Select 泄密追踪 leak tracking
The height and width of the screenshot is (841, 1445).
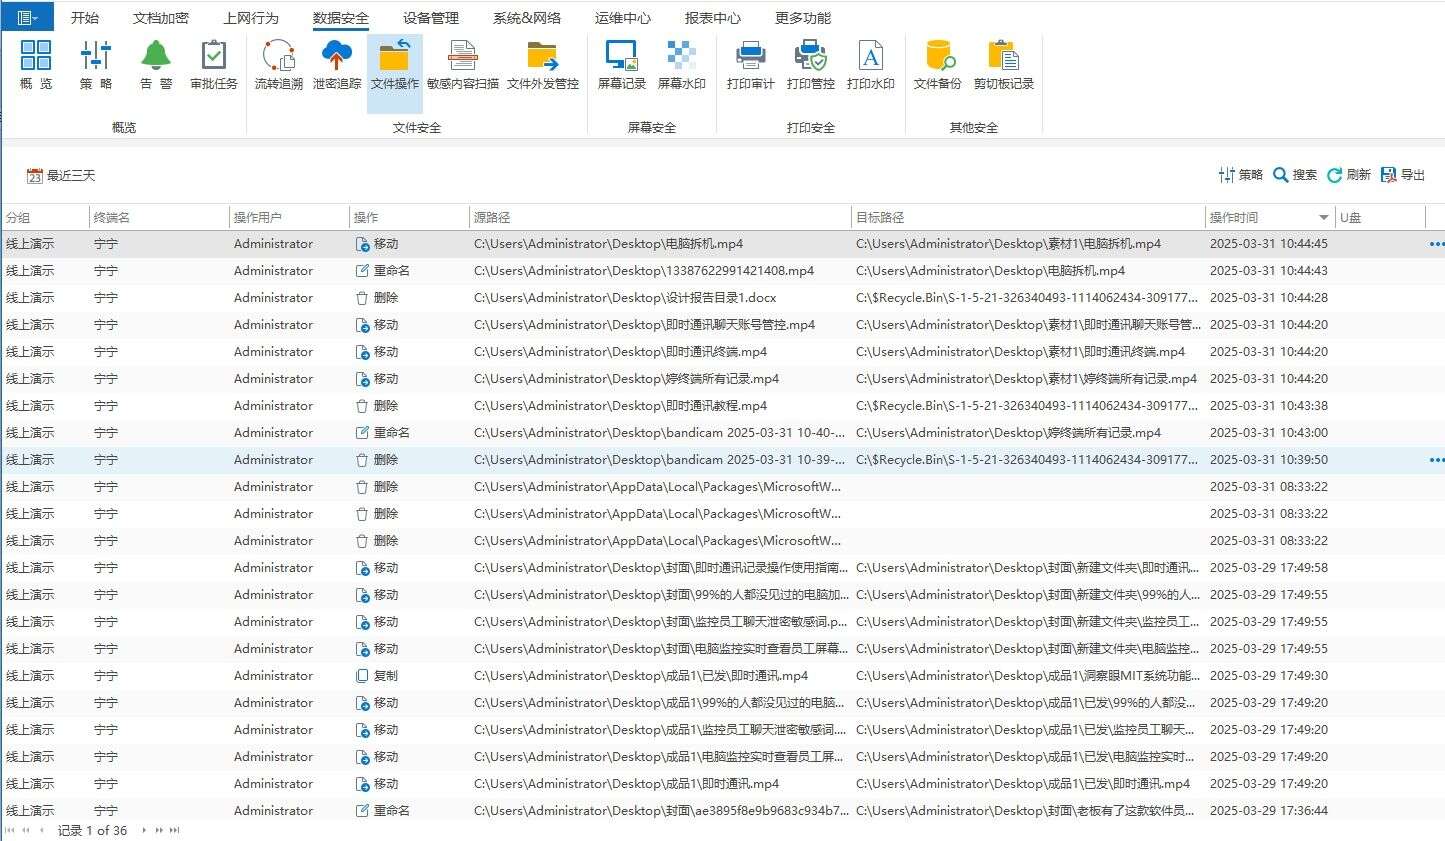pos(336,65)
